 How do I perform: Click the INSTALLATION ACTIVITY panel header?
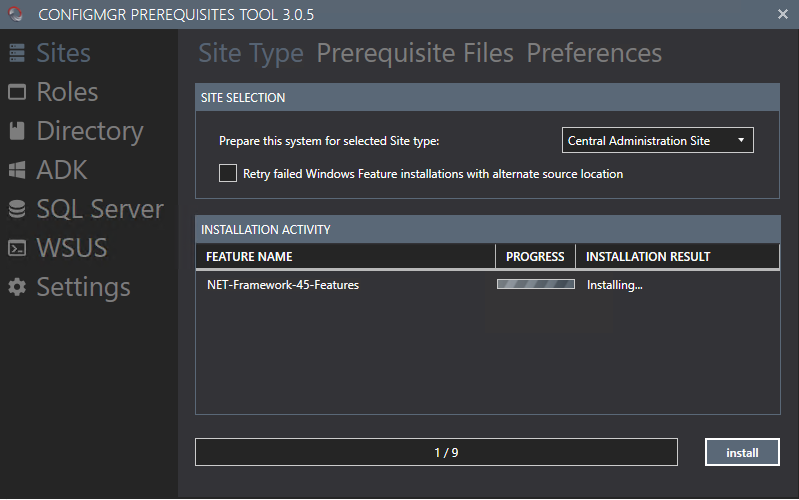coord(487,229)
